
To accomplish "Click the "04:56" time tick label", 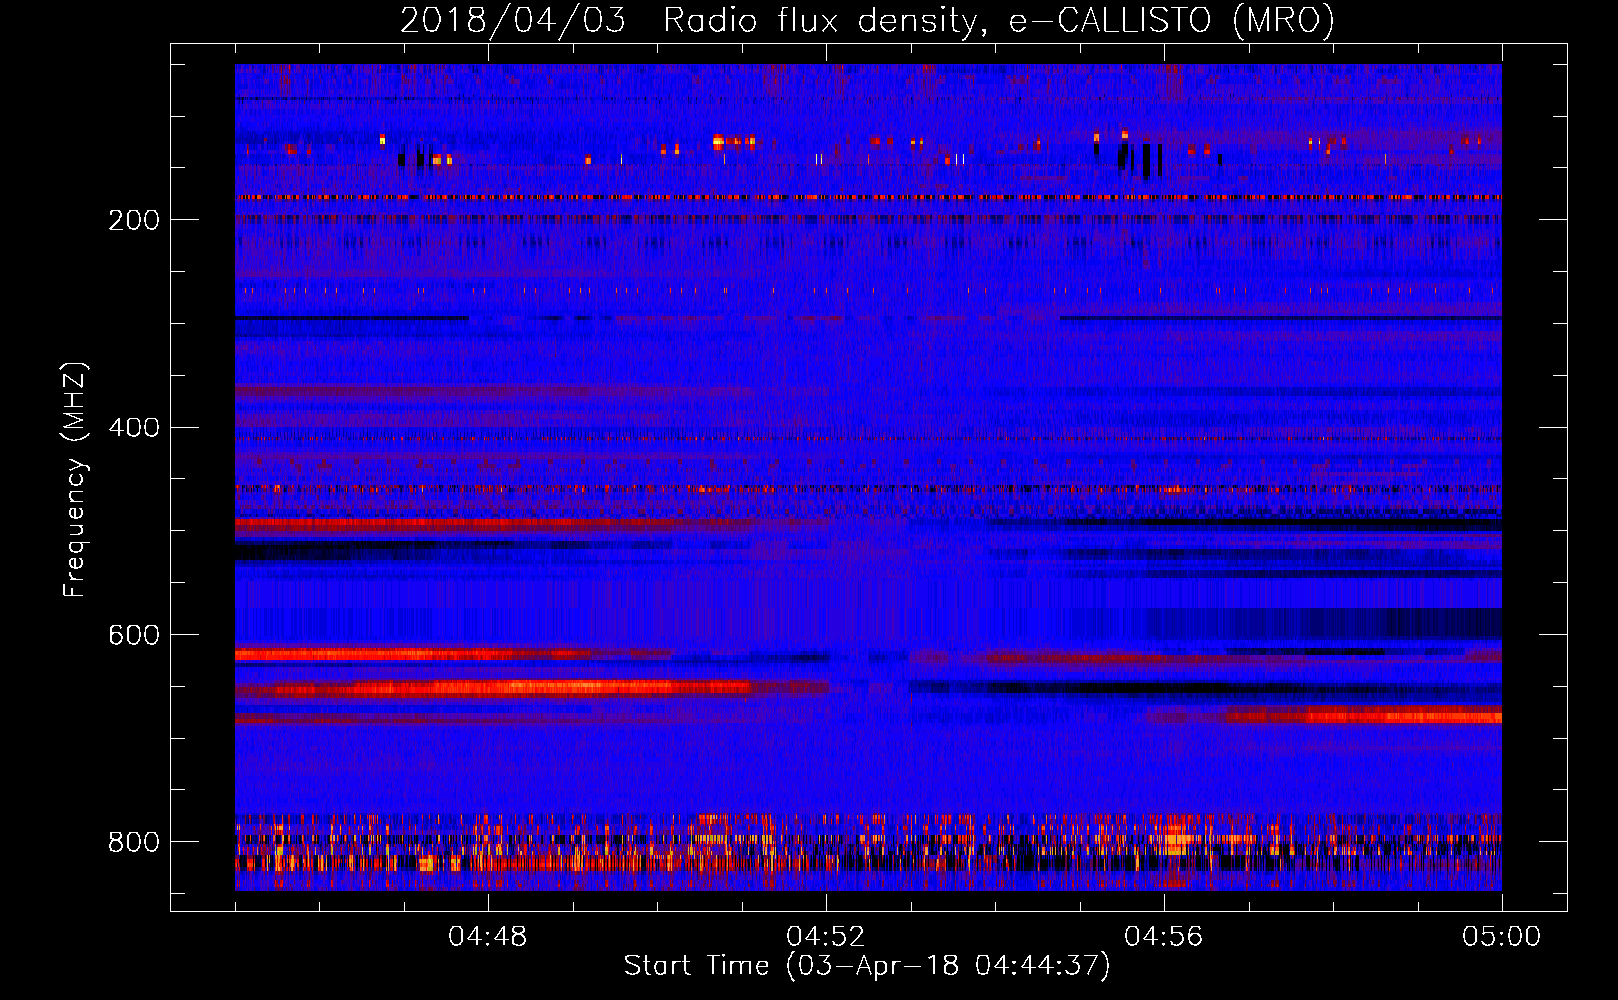I will (x=1164, y=937).
